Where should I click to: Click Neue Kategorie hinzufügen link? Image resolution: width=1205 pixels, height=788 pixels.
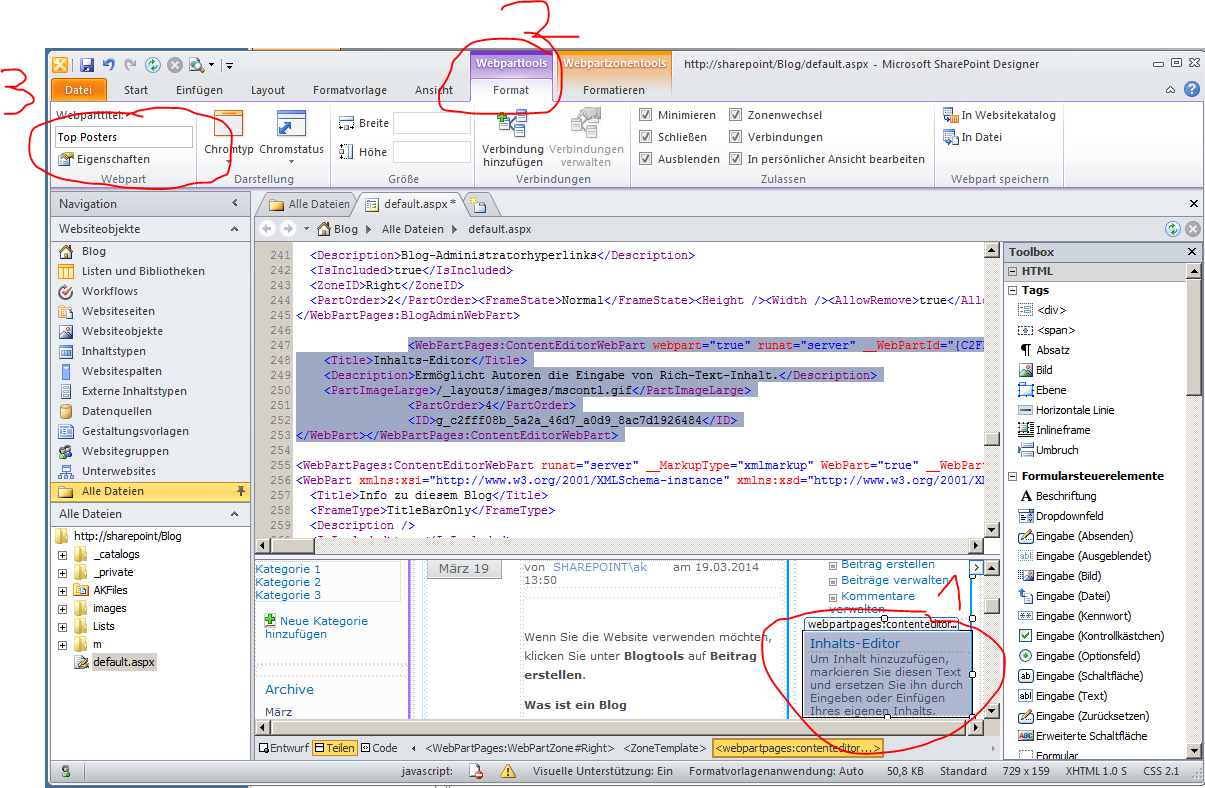click(316, 627)
